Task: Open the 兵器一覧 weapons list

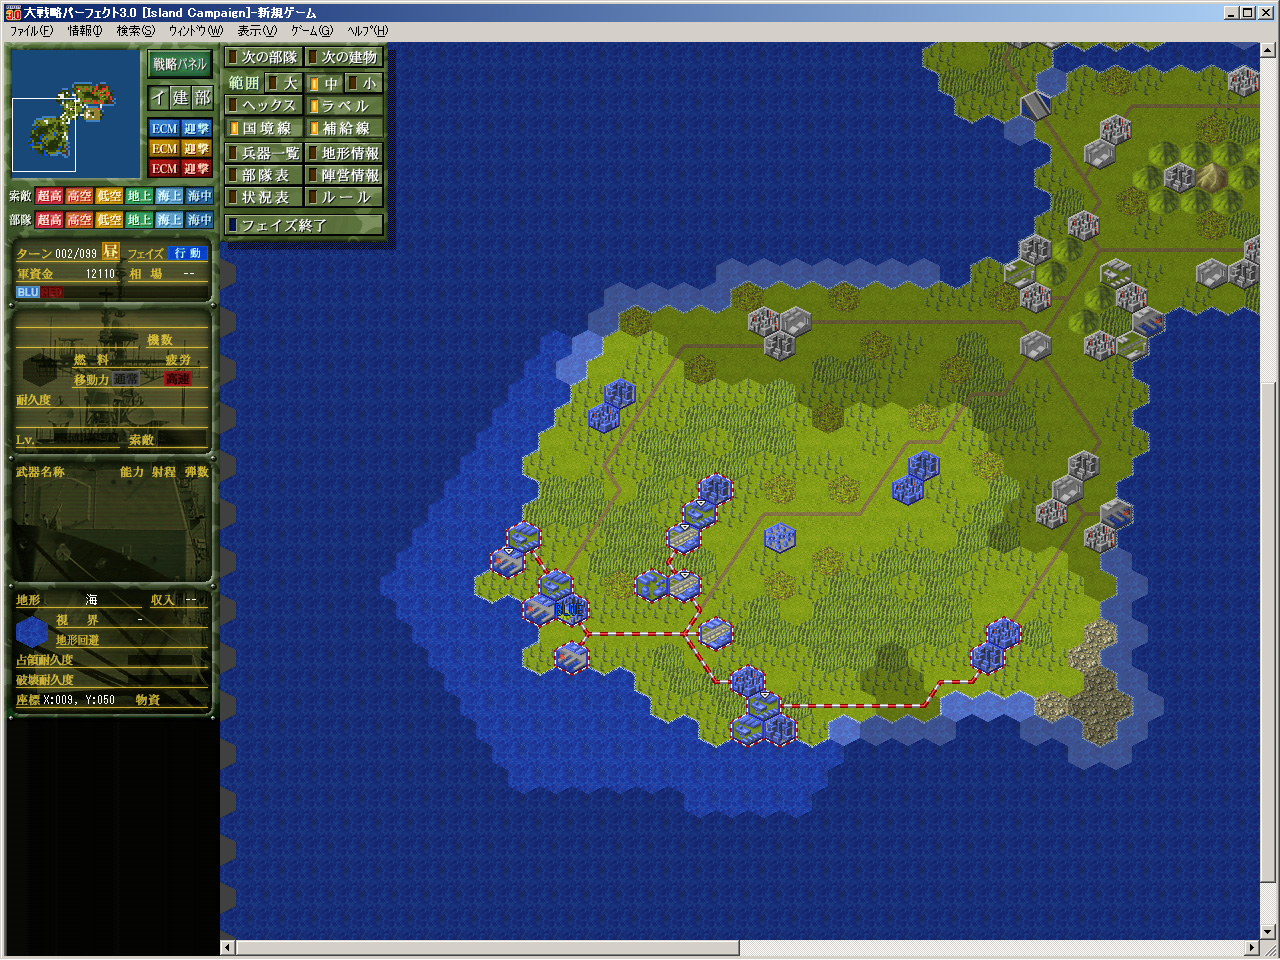Action: pyautogui.click(x=263, y=153)
